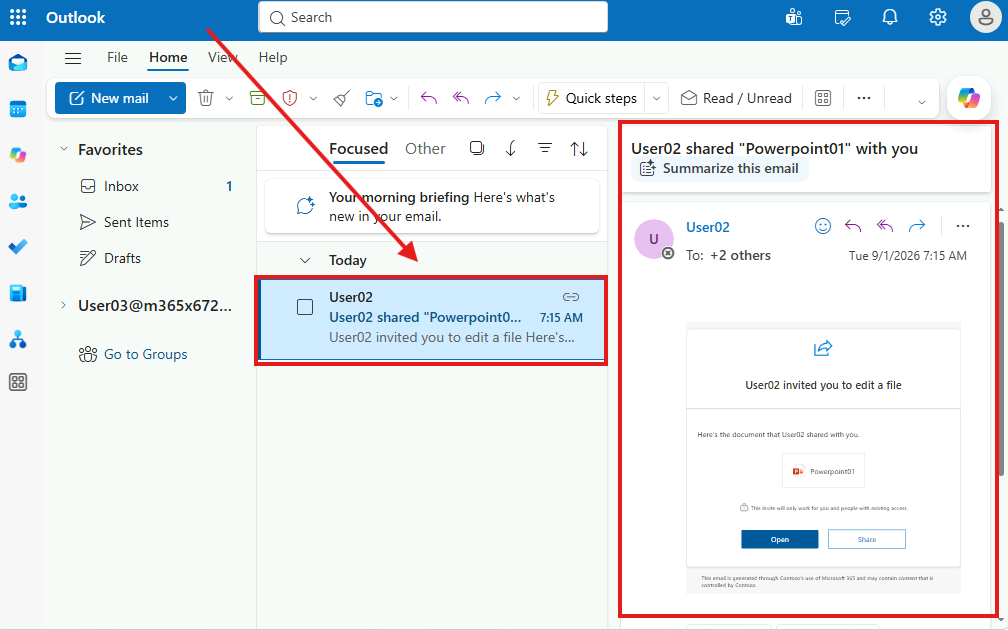Screen dimensions: 1008x630
Task: Open the New mail dropdown arrow
Action: [173, 98]
